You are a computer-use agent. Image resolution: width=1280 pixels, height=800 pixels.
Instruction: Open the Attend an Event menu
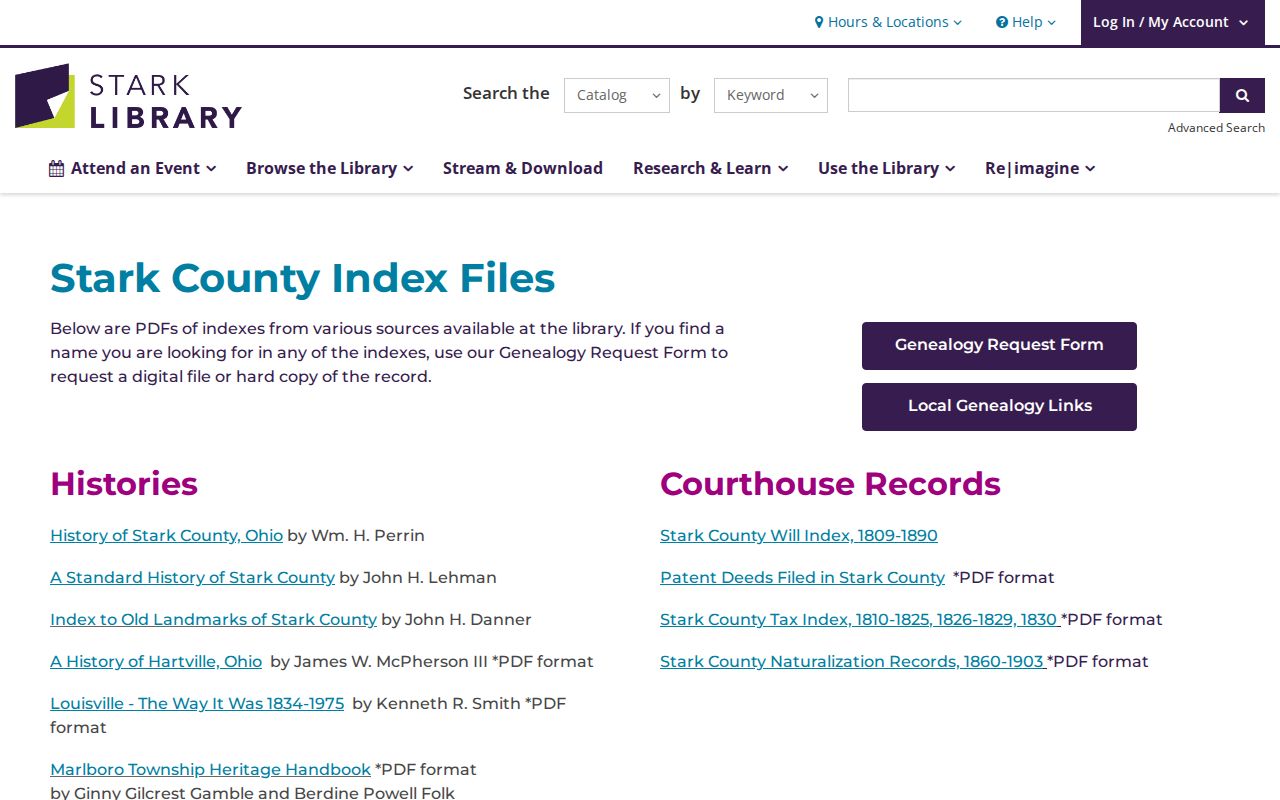coord(133,168)
